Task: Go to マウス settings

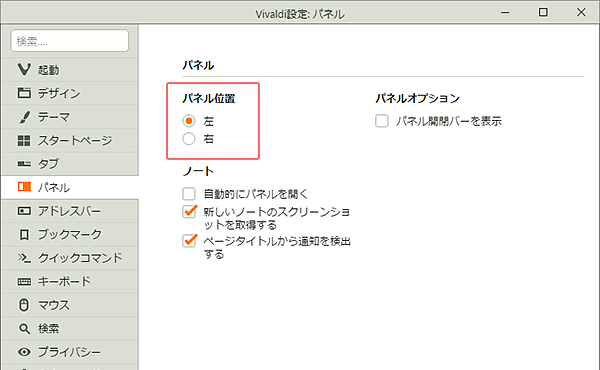Action: pyautogui.click(x=70, y=305)
